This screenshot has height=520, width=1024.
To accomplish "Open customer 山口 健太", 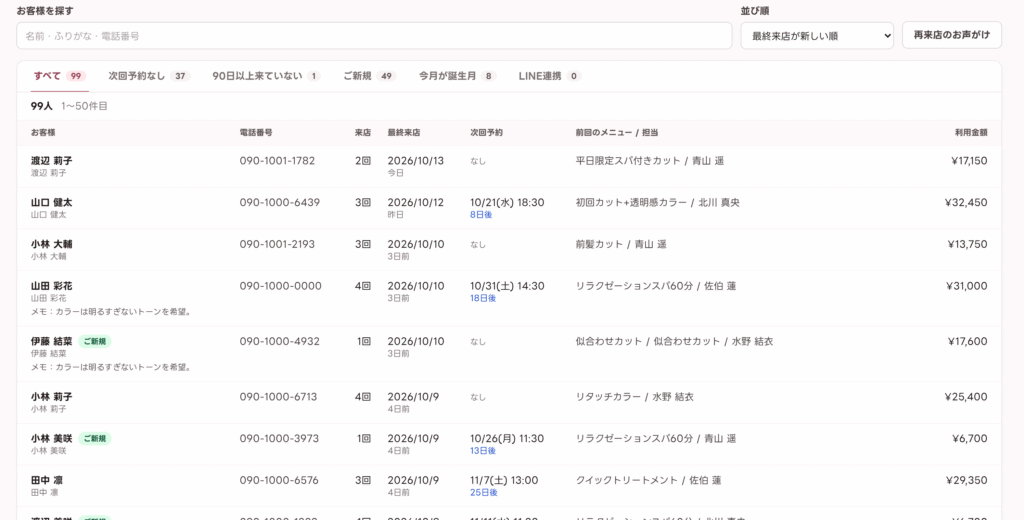I will [52, 203].
